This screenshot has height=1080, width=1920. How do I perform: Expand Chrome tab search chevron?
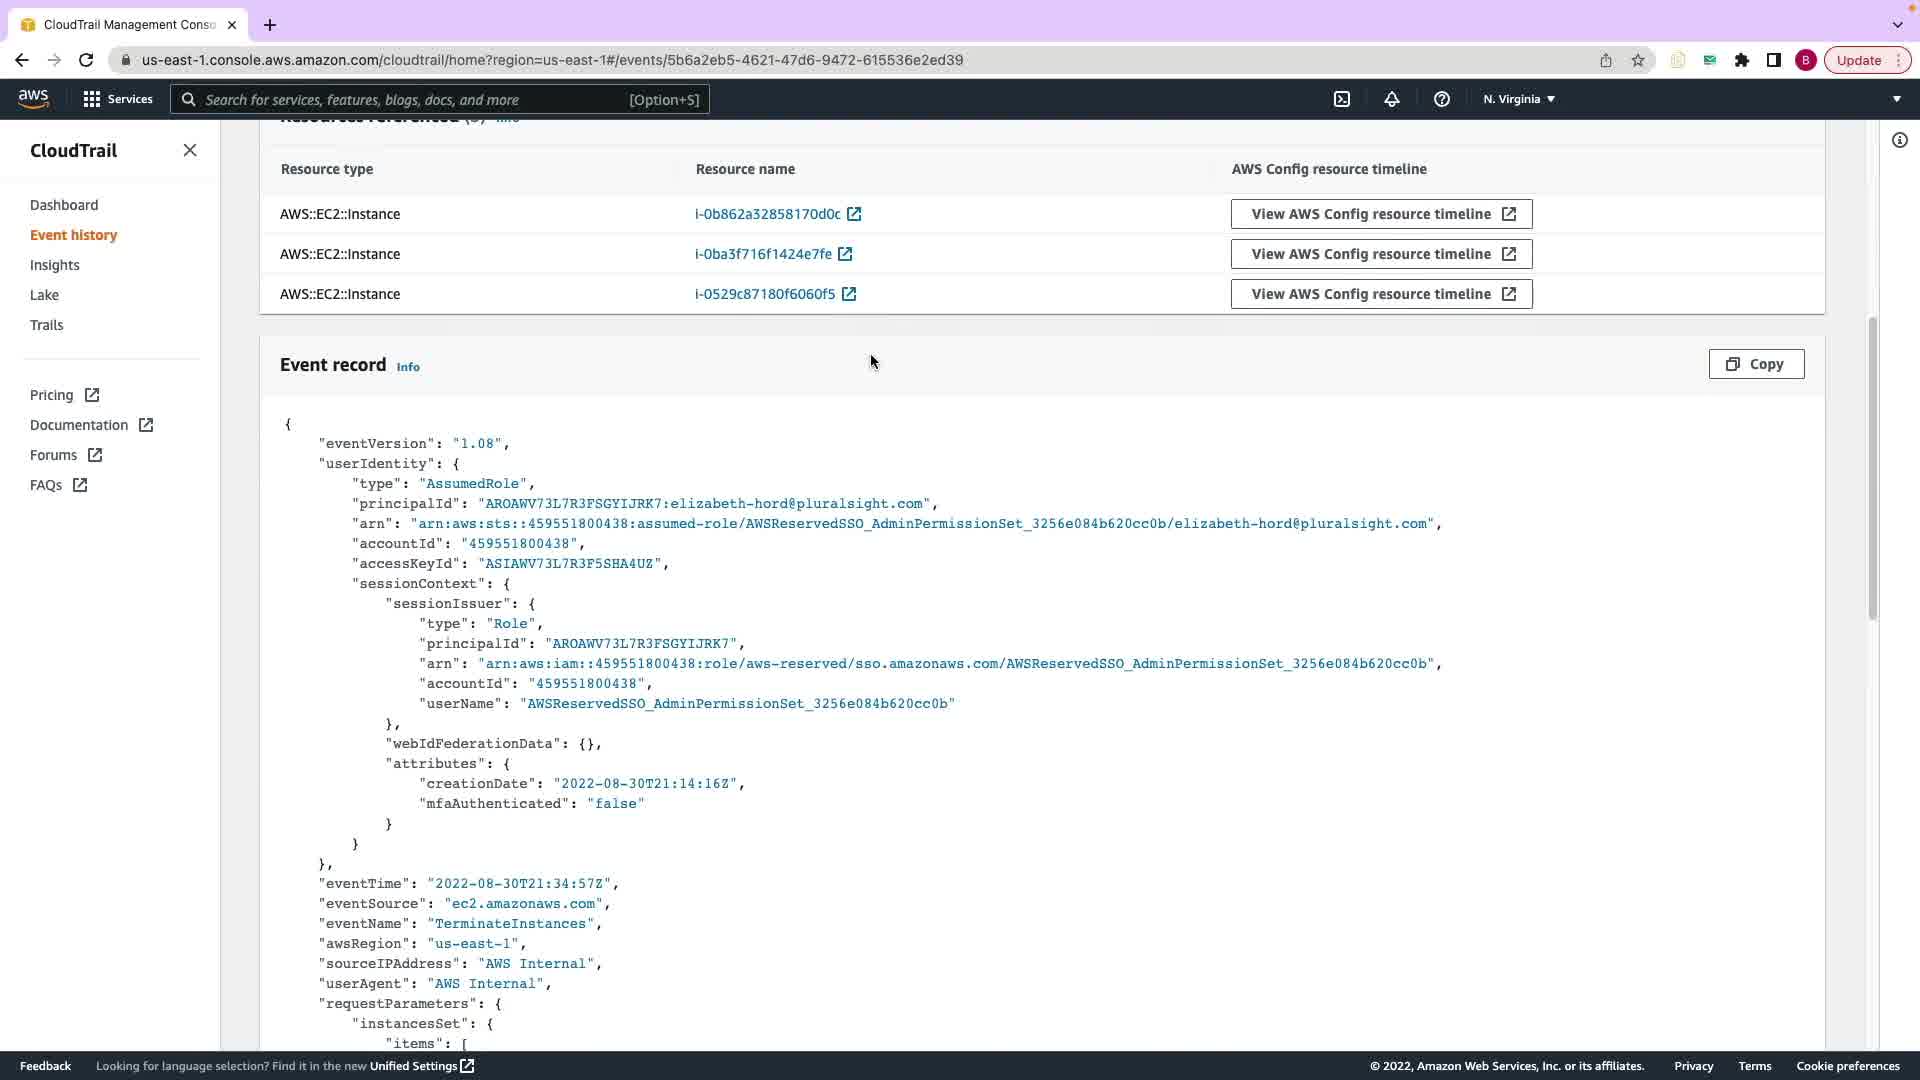pos(1897,24)
